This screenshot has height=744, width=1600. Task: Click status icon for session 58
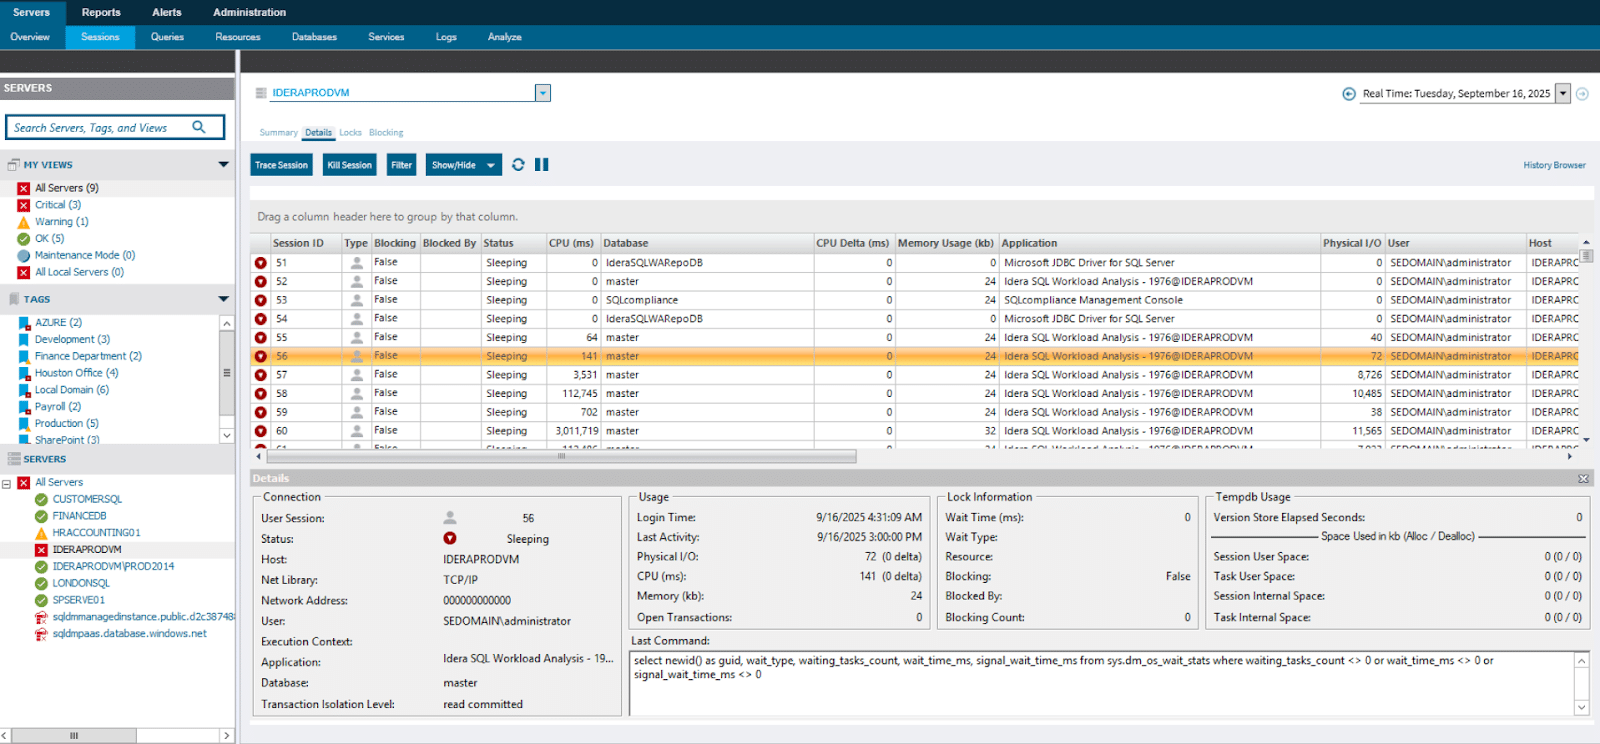[x=261, y=394]
